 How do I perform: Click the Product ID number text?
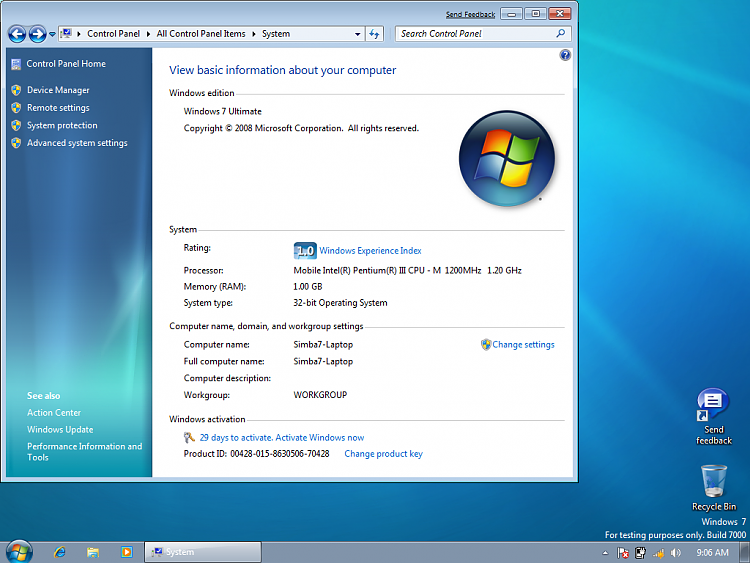tap(280, 454)
